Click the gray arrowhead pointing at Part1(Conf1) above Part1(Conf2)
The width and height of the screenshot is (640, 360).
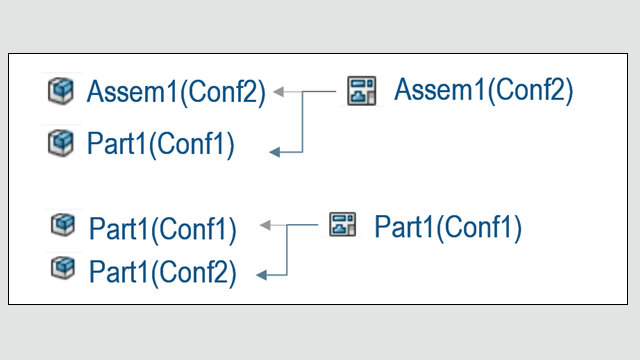click(265, 225)
